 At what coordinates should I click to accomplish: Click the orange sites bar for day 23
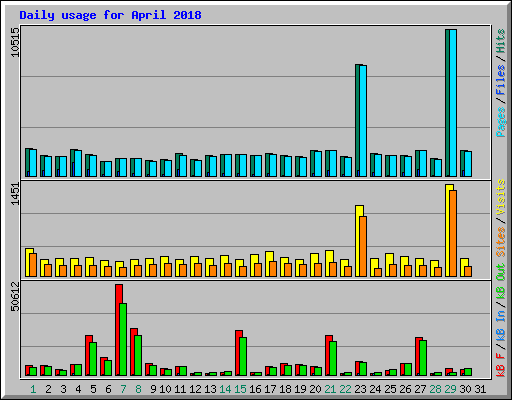363,246
